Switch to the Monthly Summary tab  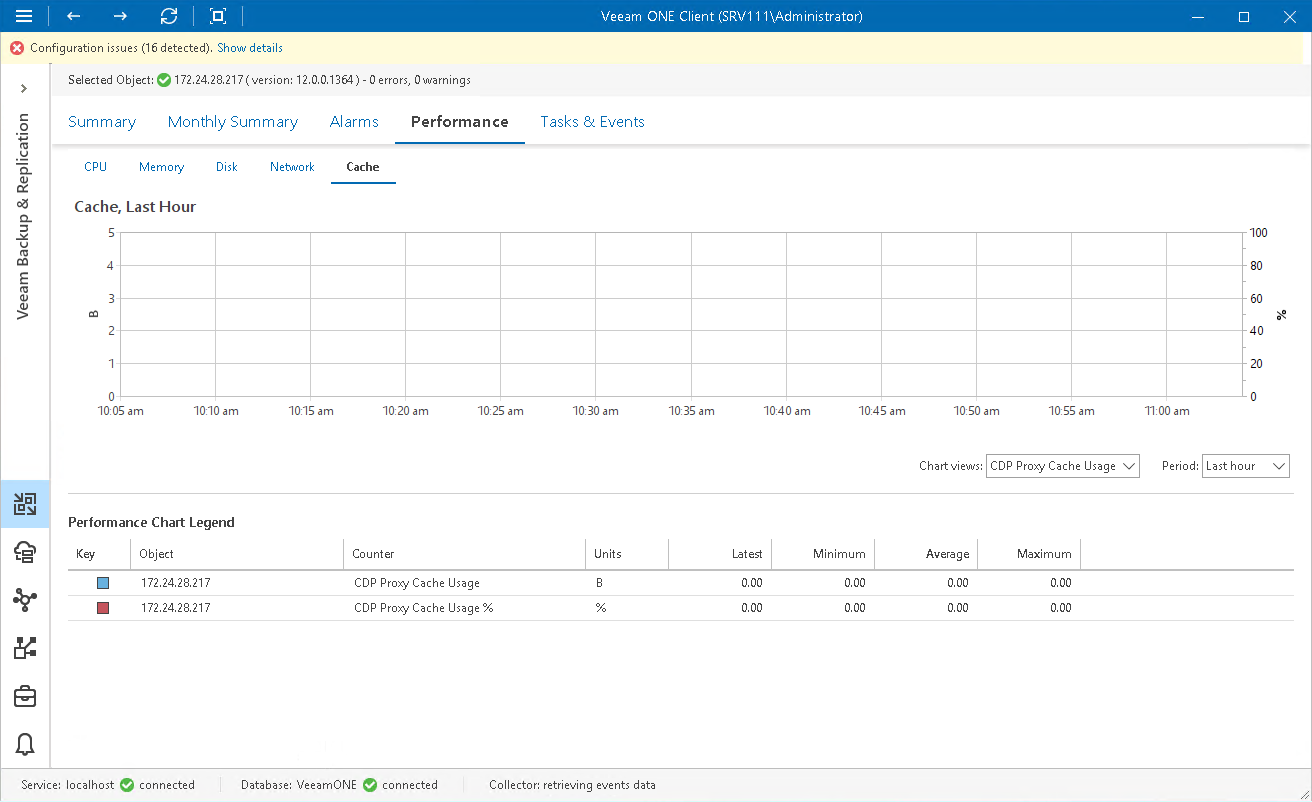click(x=233, y=122)
